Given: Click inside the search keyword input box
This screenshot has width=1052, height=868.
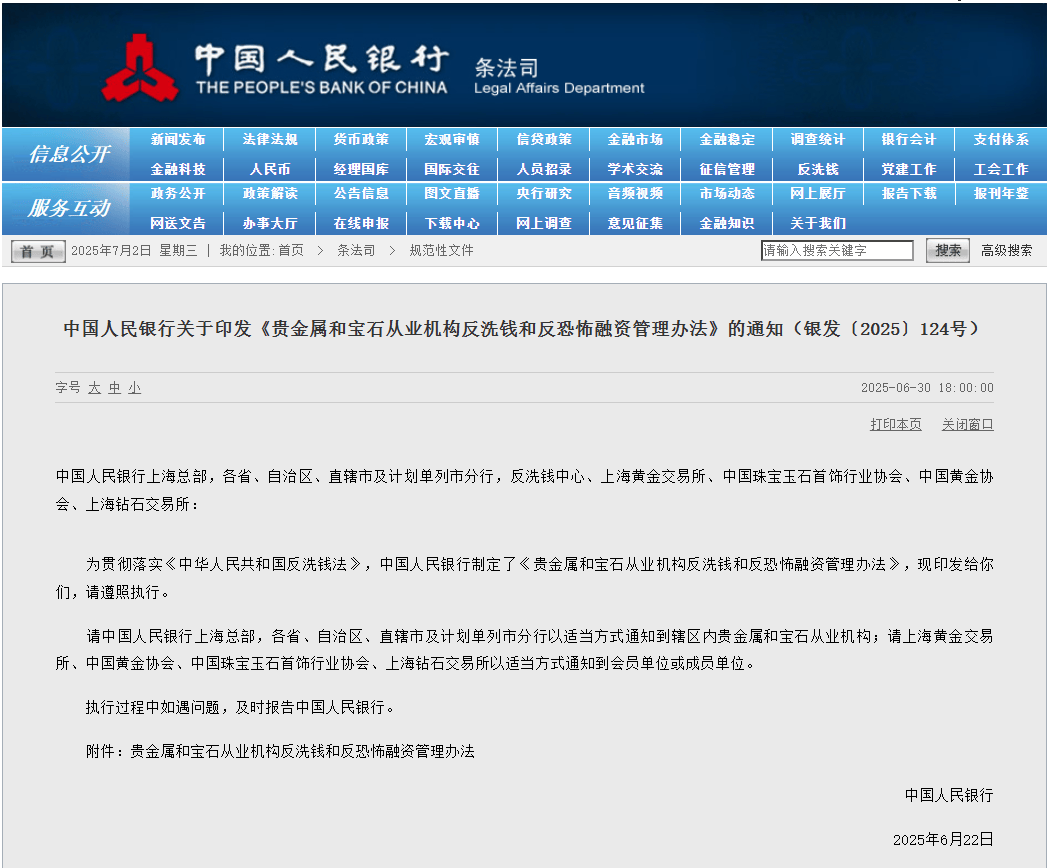Looking at the screenshot, I should pos(836,250).
